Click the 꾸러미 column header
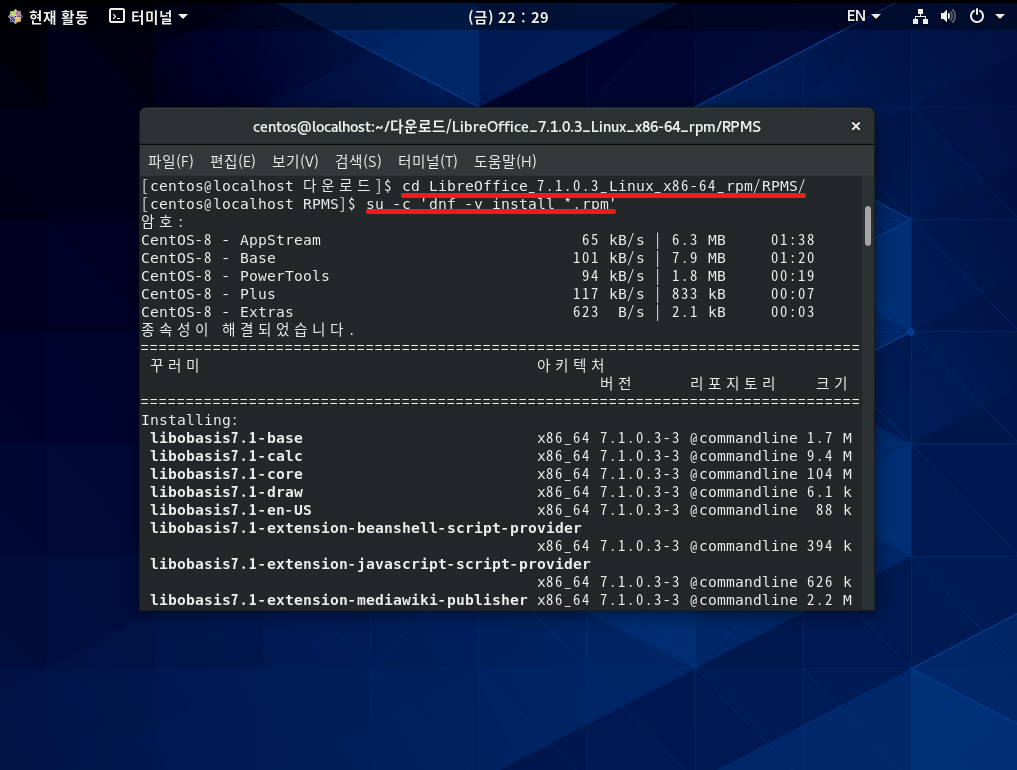 click(x=174, y=365)
